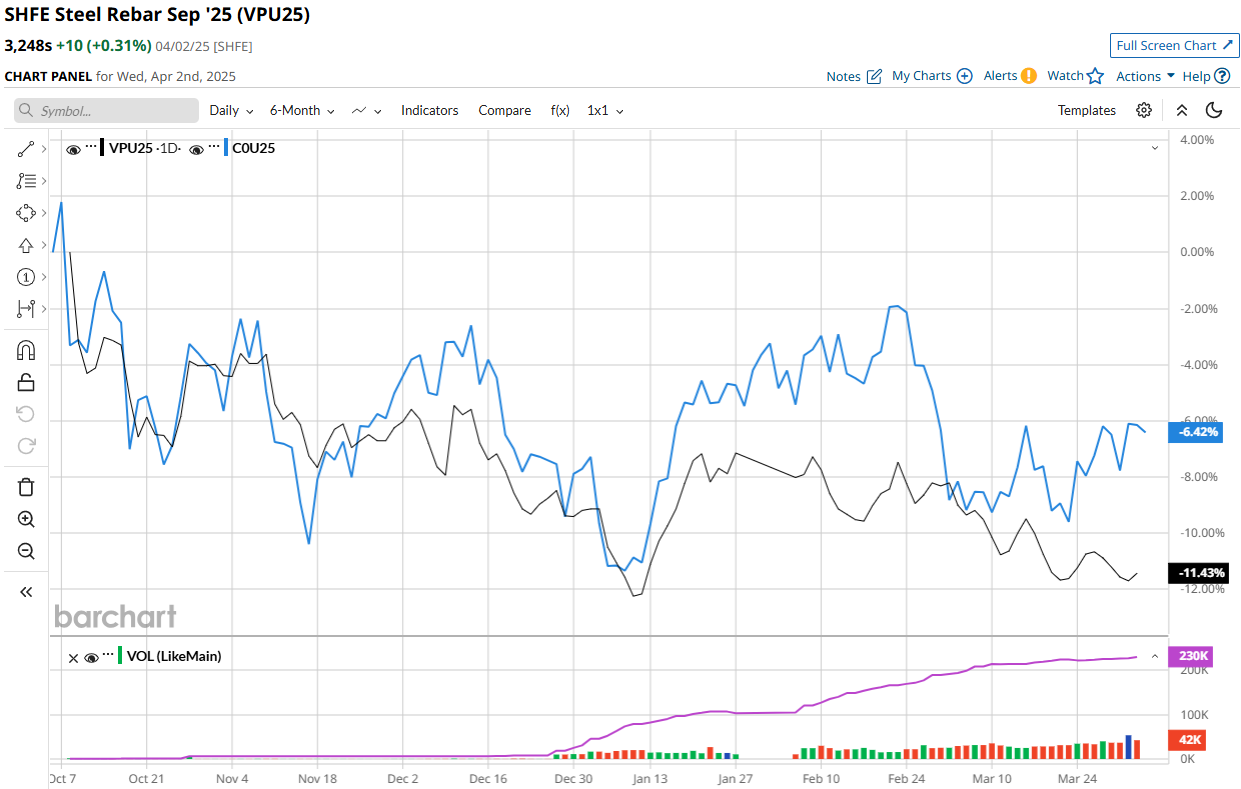1241x789 pixels.
Task: Select the trend line drawing tool
Action: (x=26, y=149)
